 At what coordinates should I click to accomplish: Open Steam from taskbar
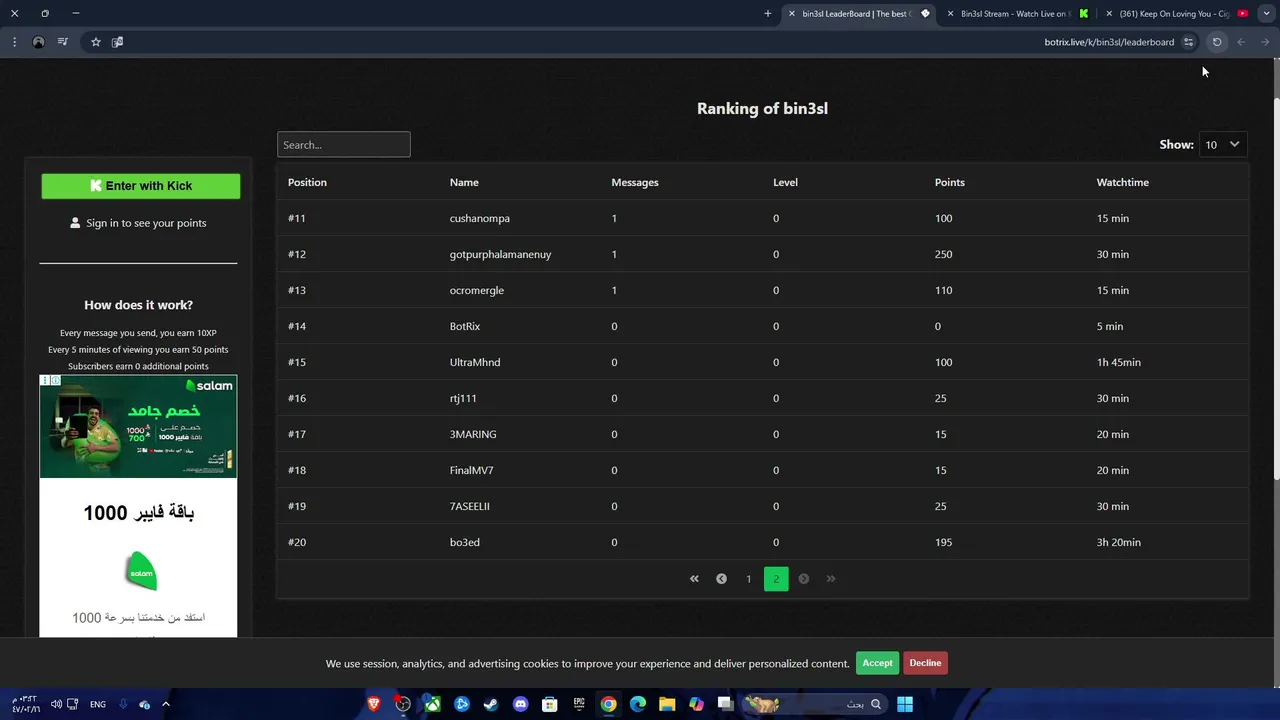click(491, 704)
